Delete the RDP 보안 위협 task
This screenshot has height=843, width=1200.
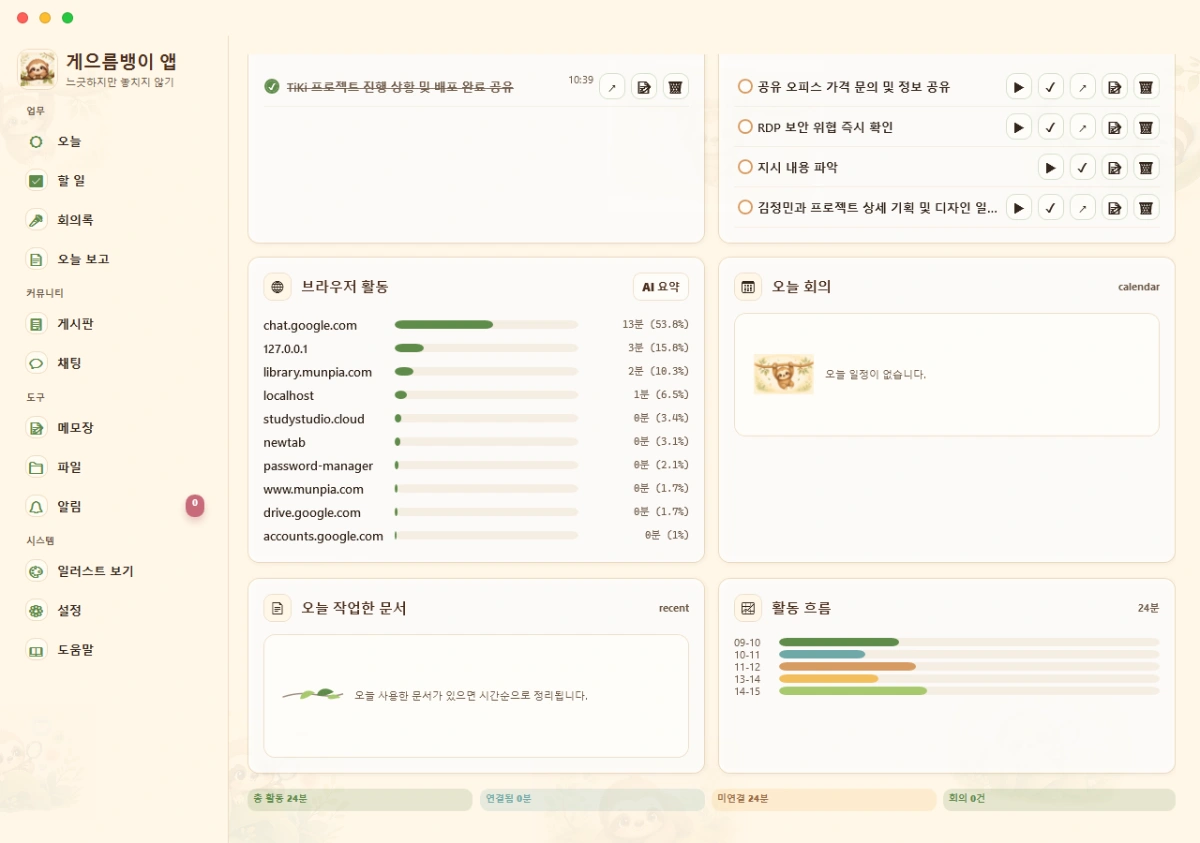pyautogui.click(x=1146, y=127)
